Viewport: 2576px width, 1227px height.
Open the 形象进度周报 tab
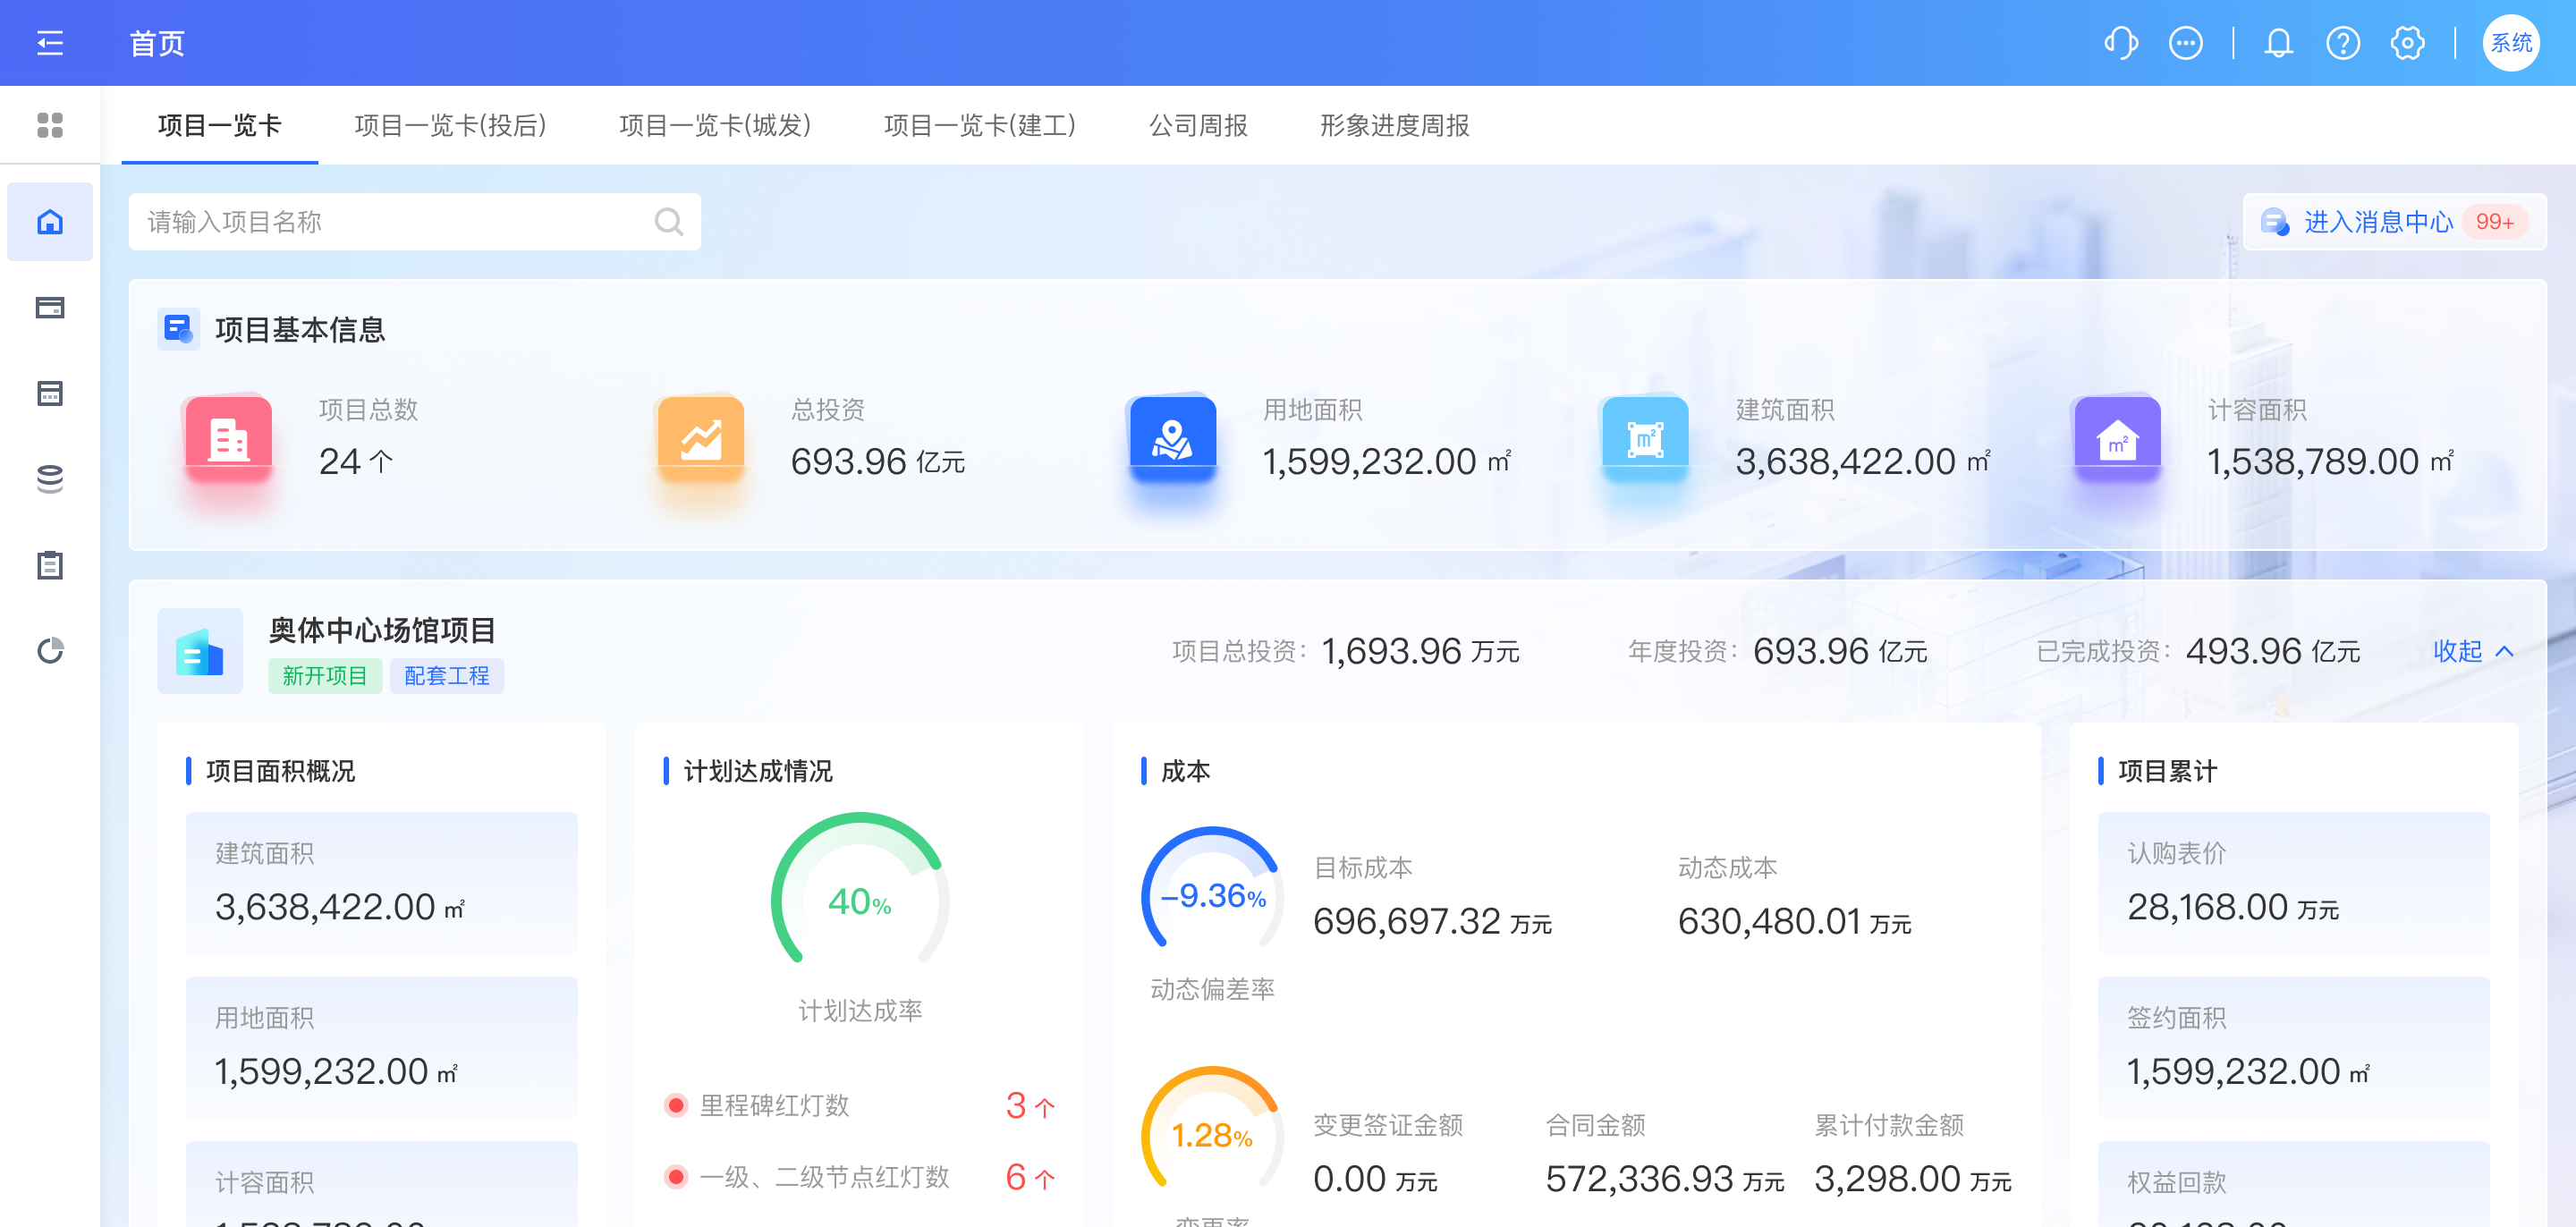[x=1394, y=125]
